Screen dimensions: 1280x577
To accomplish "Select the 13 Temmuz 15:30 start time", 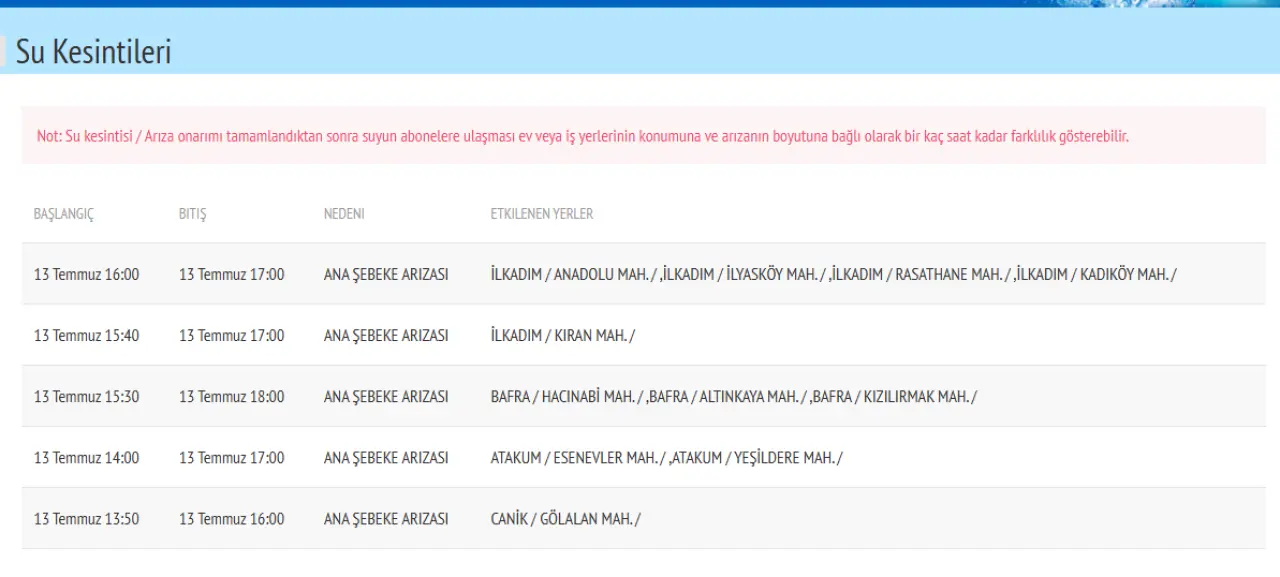I will [x=87, y=396].
